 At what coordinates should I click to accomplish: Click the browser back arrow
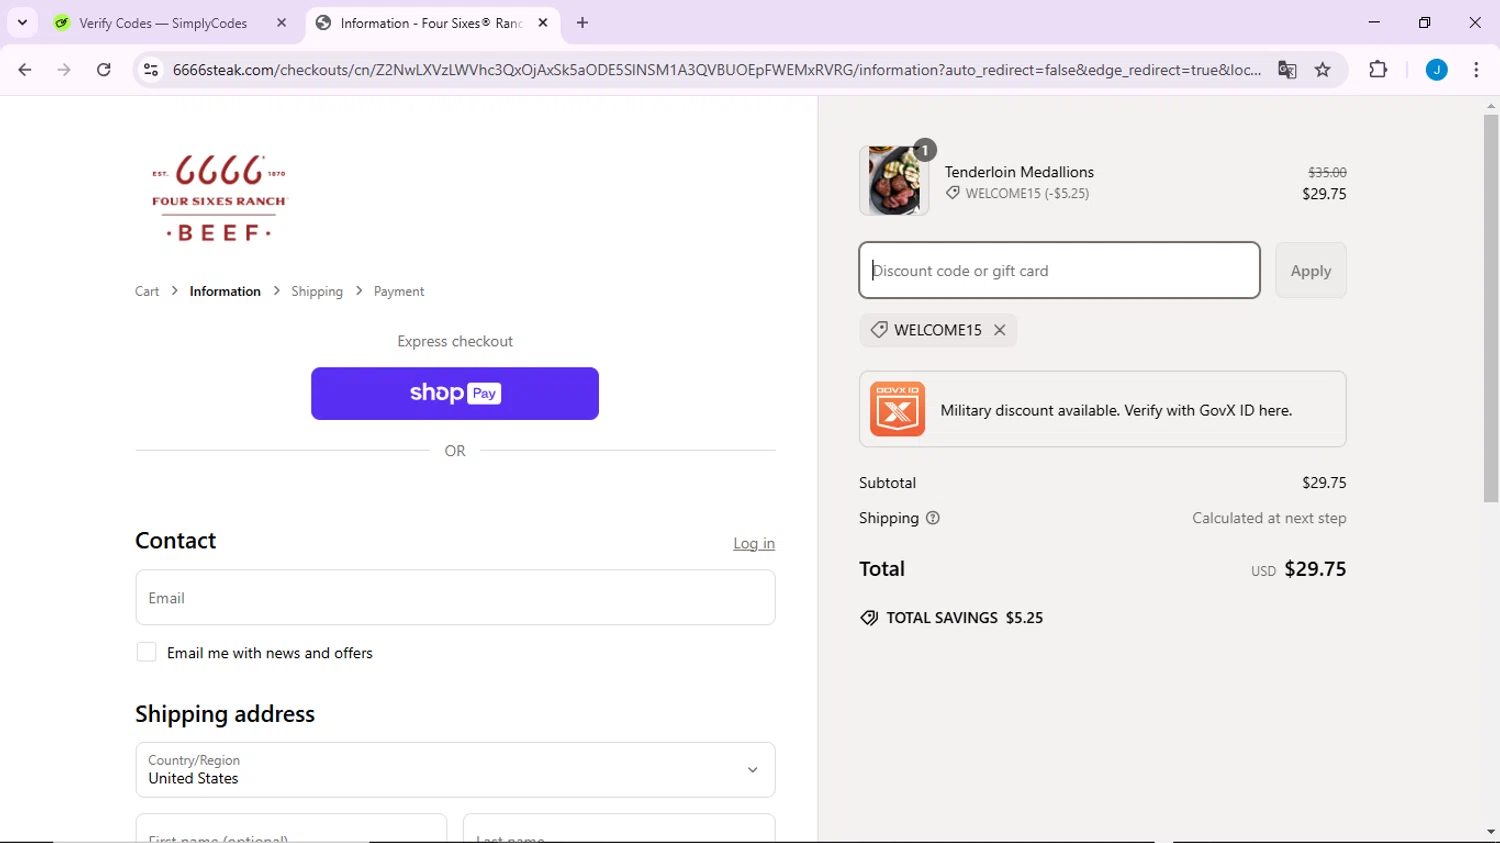[x=25, y=70]
